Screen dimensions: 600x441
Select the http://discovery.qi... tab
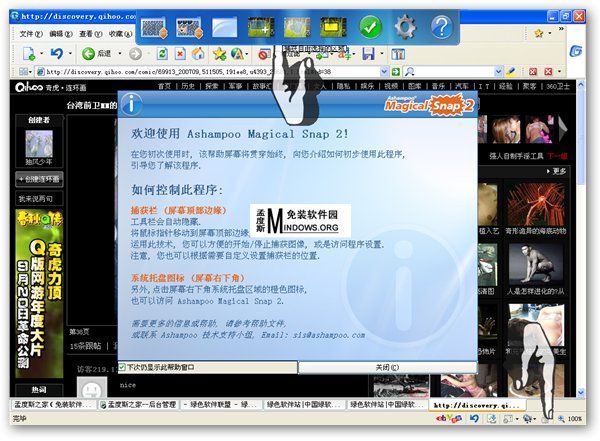tap(477, 405)
